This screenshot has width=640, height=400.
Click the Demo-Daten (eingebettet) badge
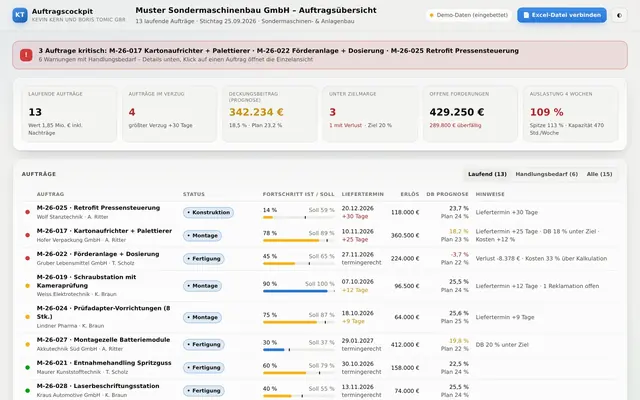[469, 15]
